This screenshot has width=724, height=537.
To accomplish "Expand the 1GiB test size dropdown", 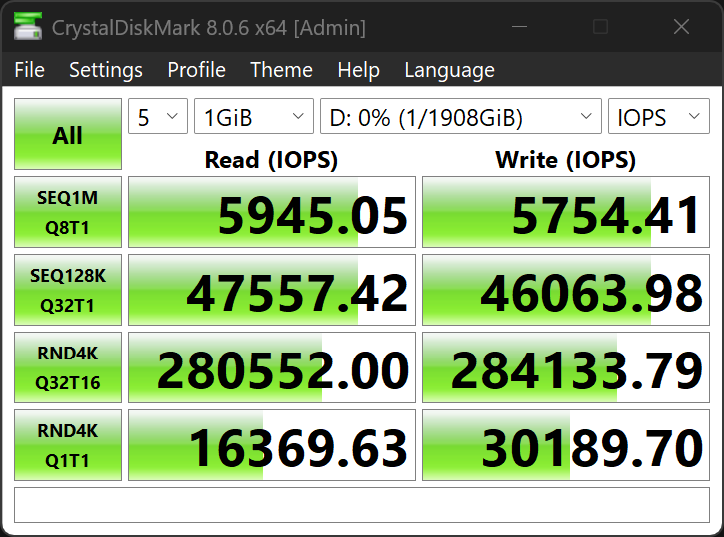I will [x=253, y=116].
